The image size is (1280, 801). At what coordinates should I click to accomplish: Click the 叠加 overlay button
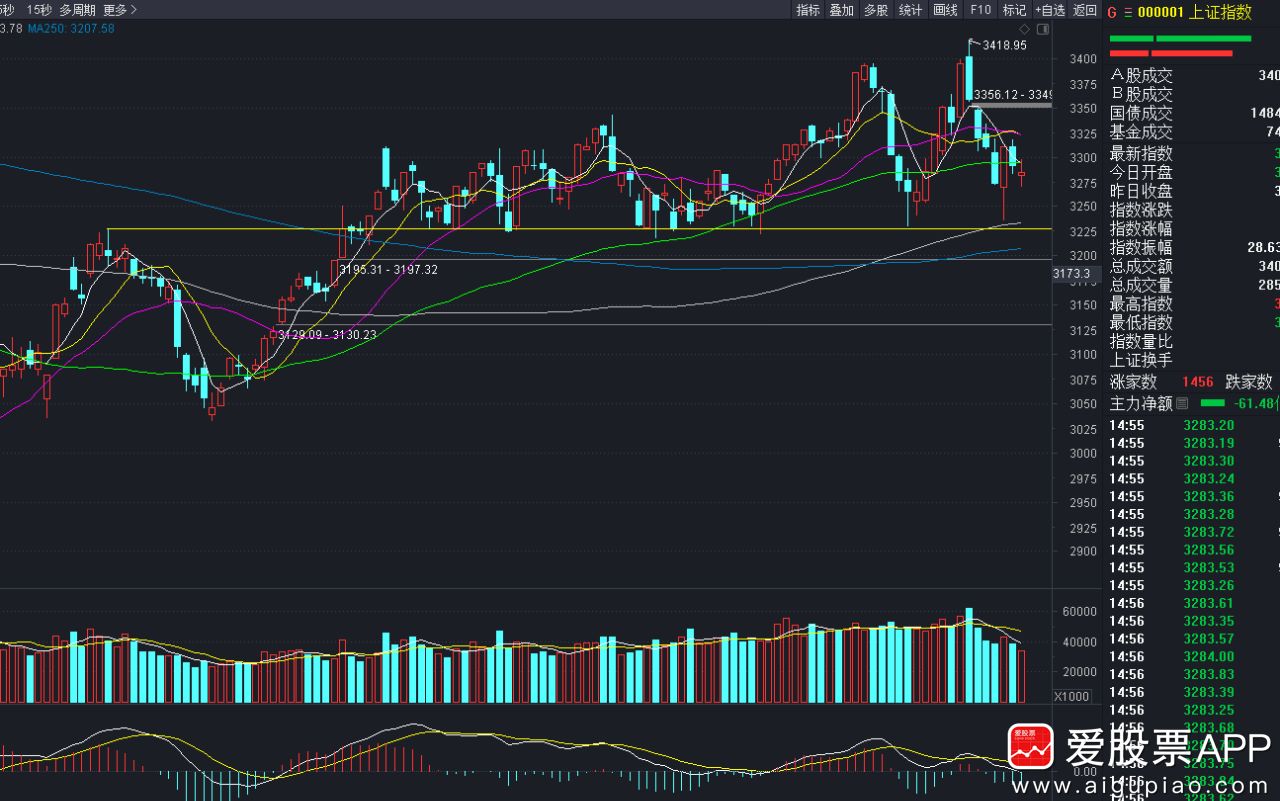click(x=842, y=10)
